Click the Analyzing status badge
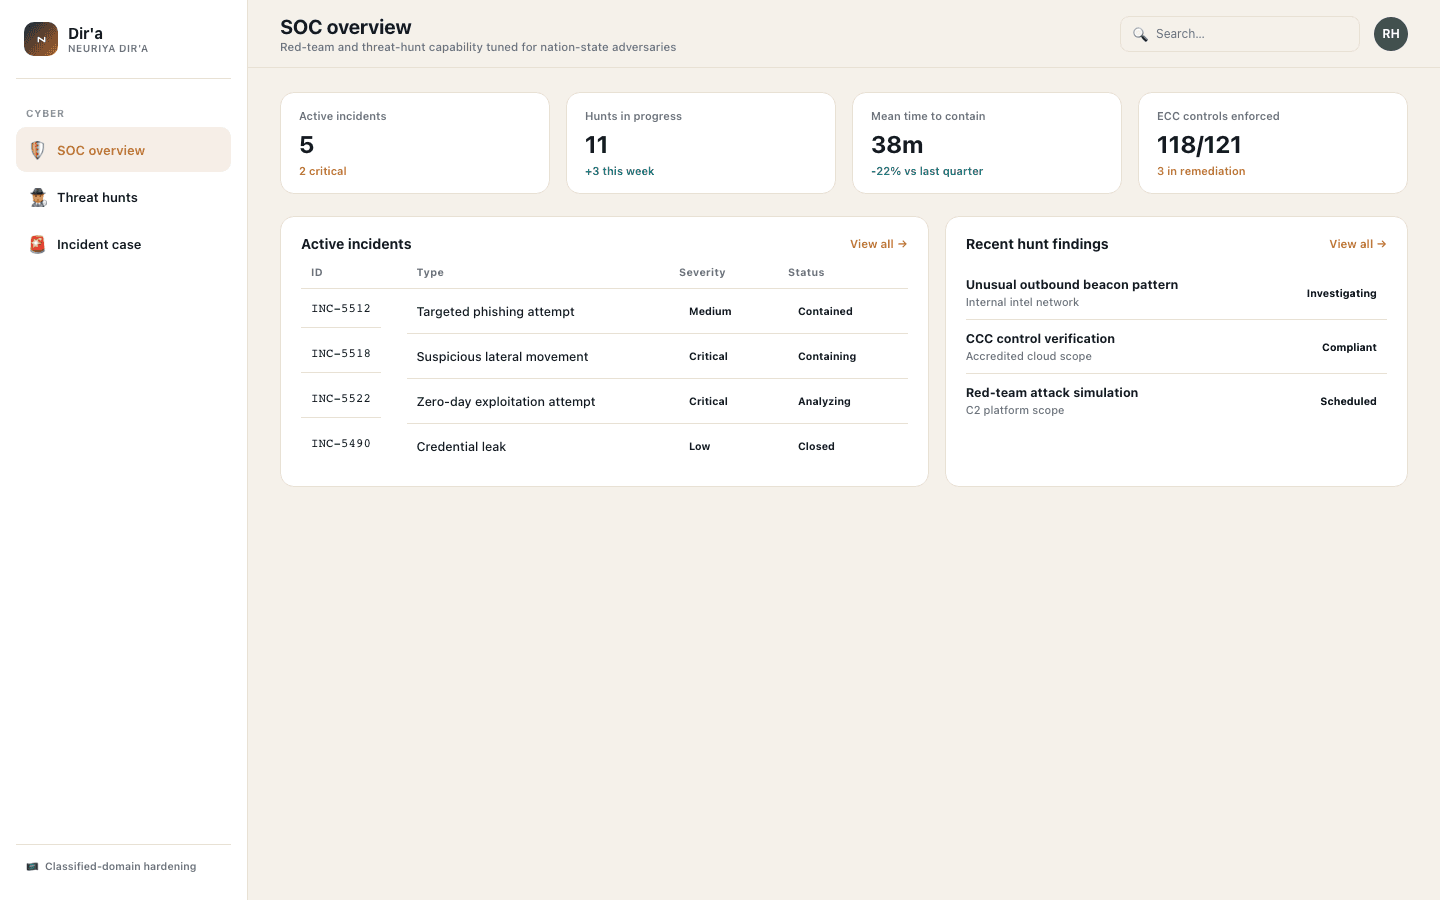1440x900 pixels. 824,402
